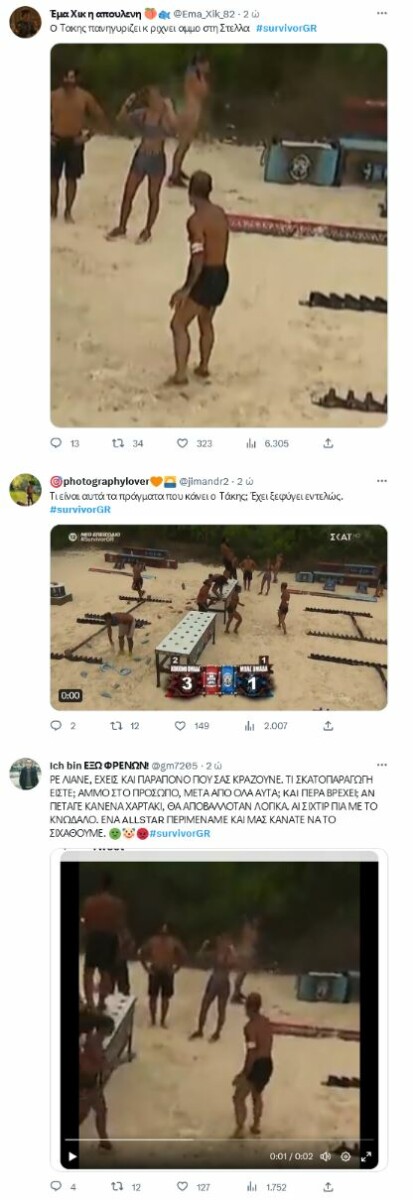Share the first tweet via the share icon
This screenshot has width=413, height=1200.
(328, 443)
